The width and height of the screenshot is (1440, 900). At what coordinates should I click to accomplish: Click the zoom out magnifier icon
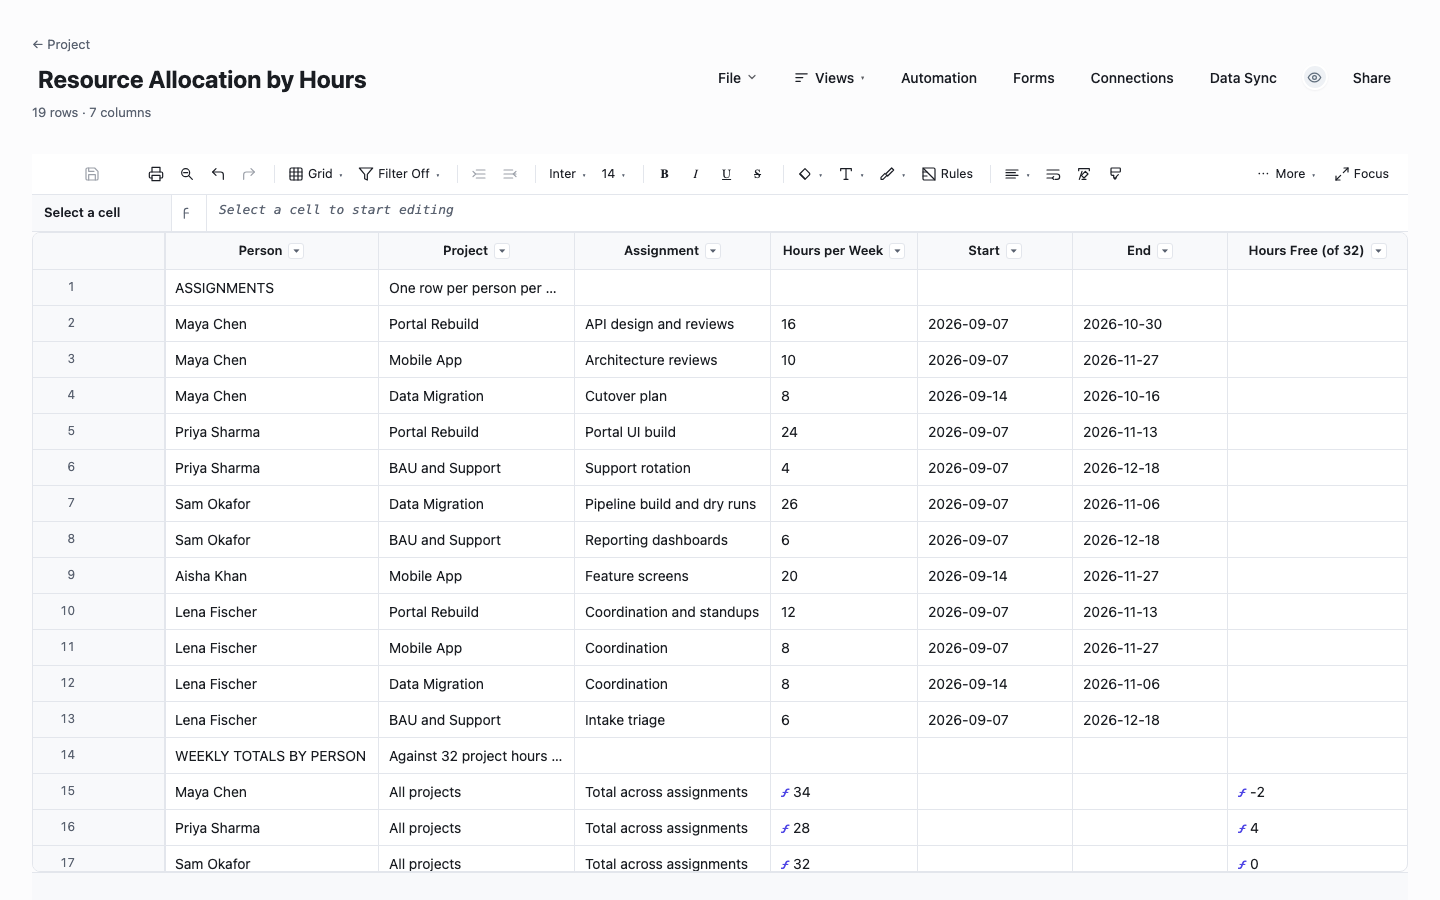pyautogui.click(x=187, y=174)
